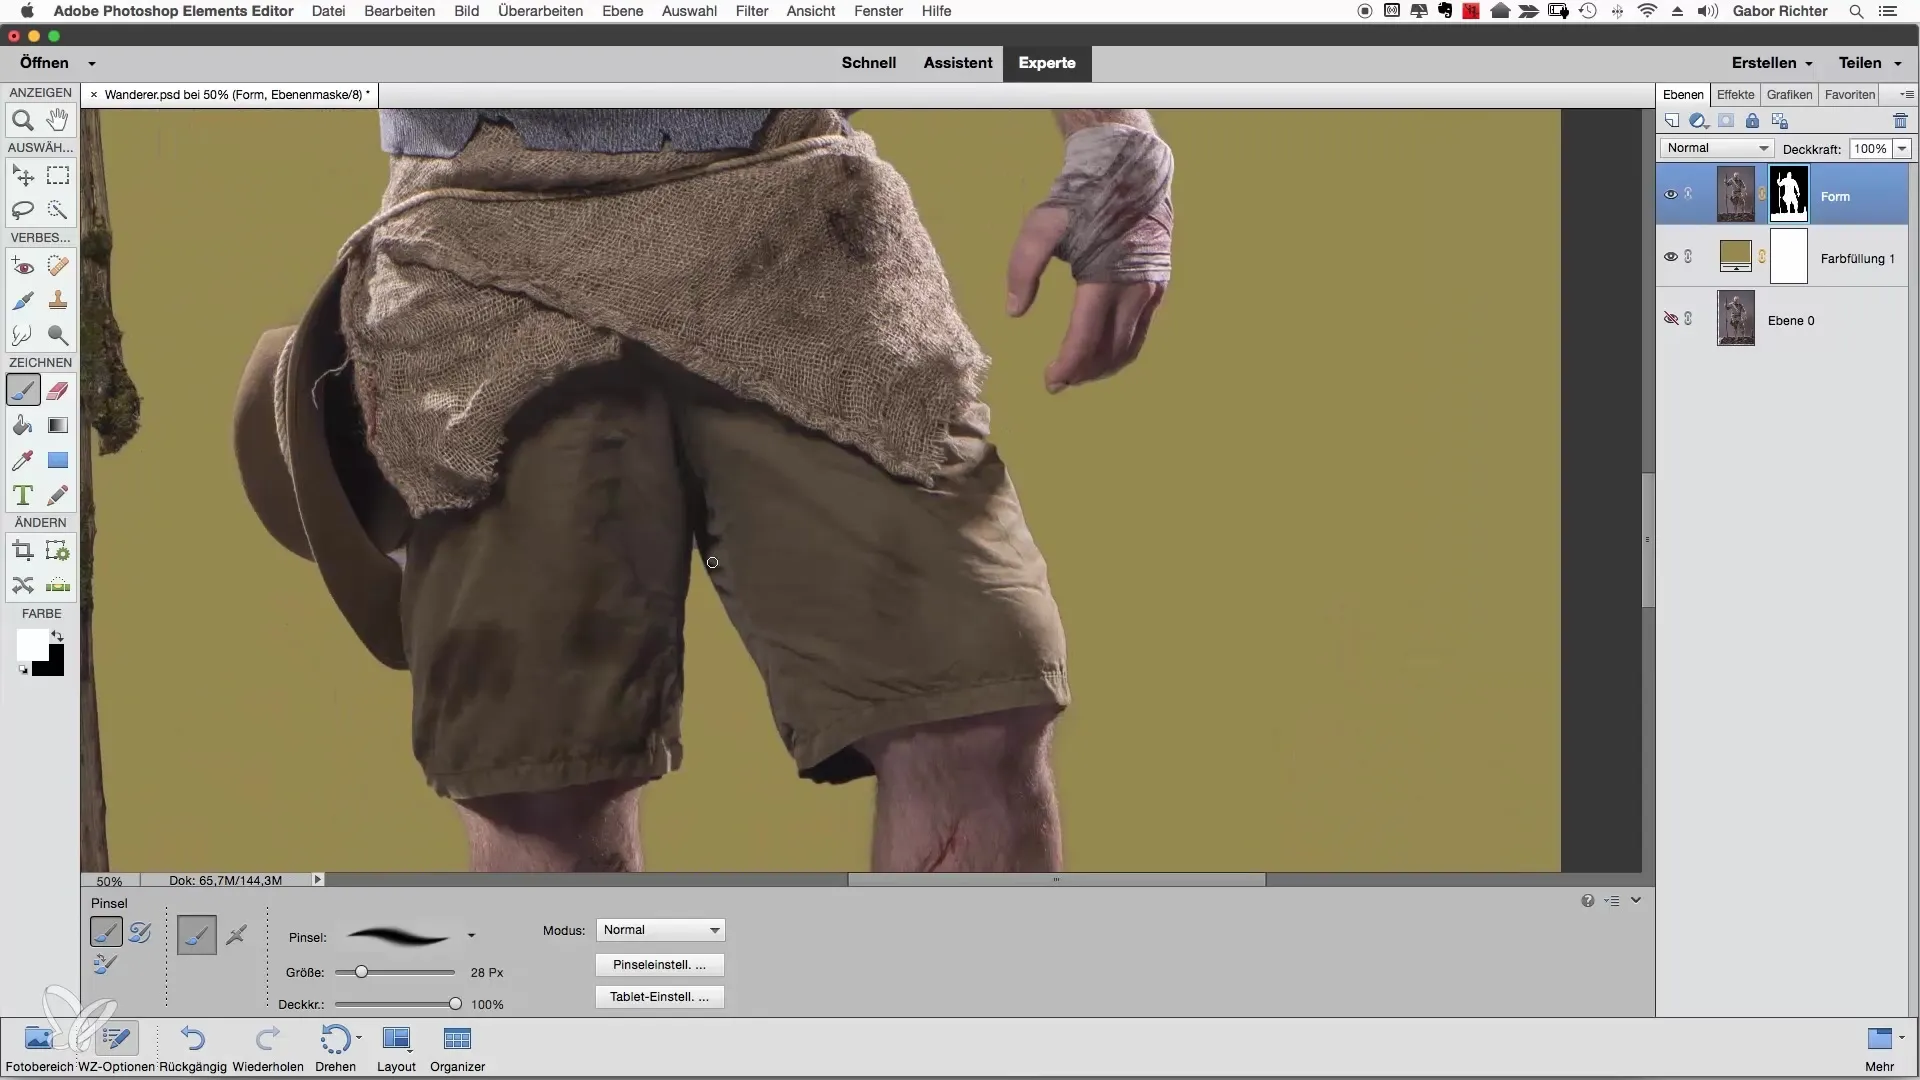Toggle lock transparent pixels

point(1780,121)
